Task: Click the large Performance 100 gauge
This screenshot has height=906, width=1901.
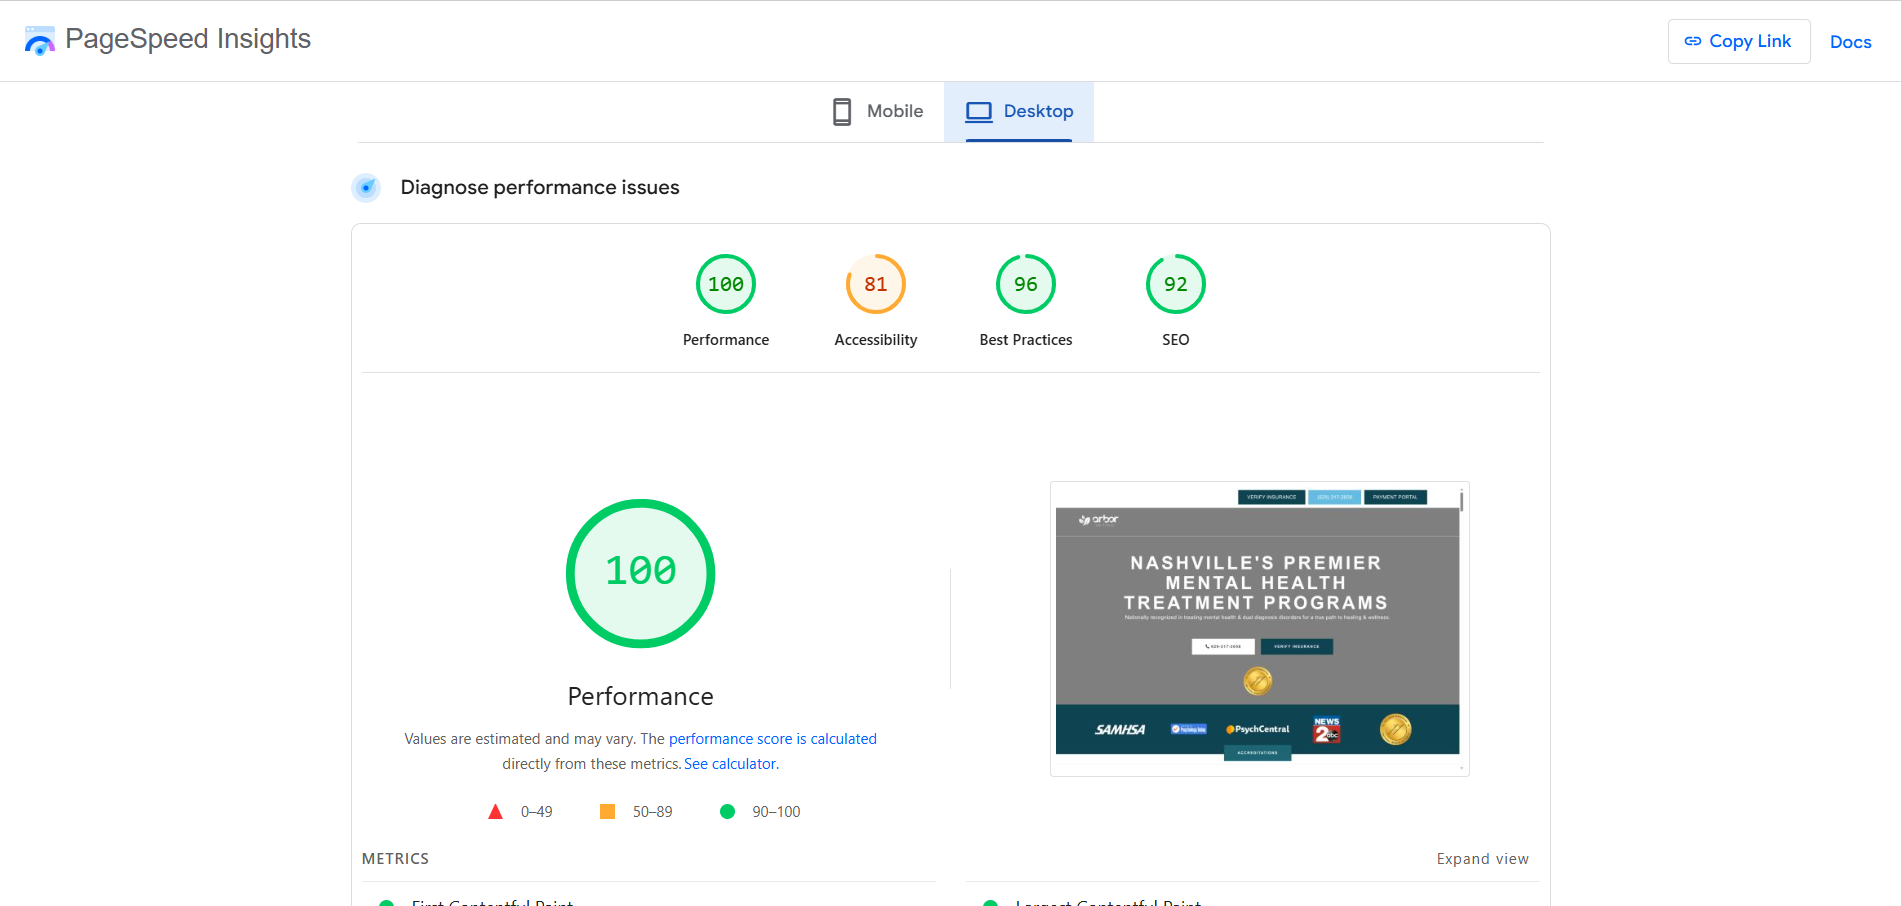Action: pos(640,573)
